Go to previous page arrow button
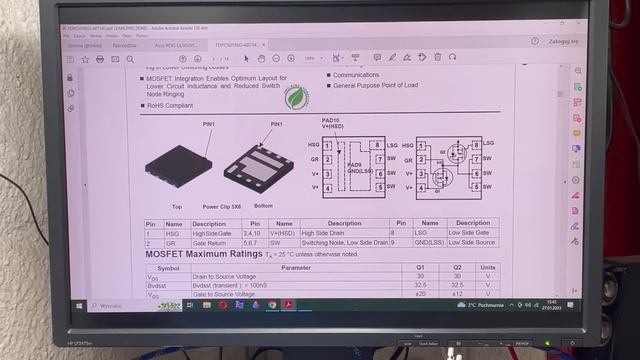The height and width of the screenshot is (360, 640). 182,59
